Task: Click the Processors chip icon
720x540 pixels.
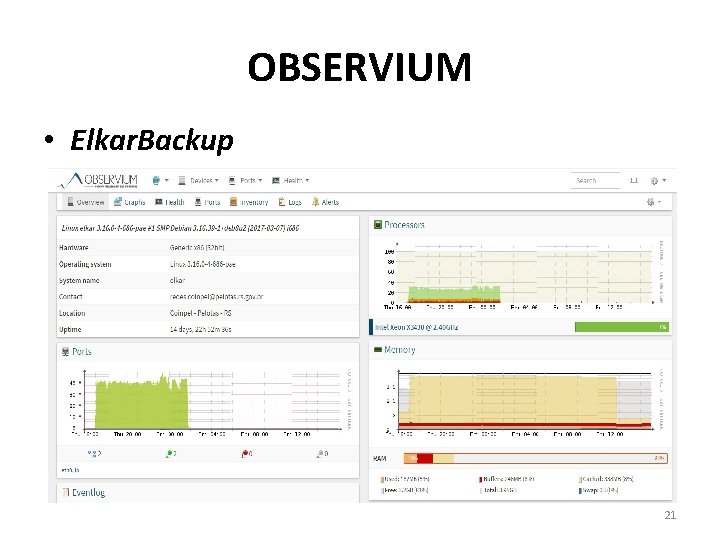Action: pyautogui.click(x=378, y=225)
